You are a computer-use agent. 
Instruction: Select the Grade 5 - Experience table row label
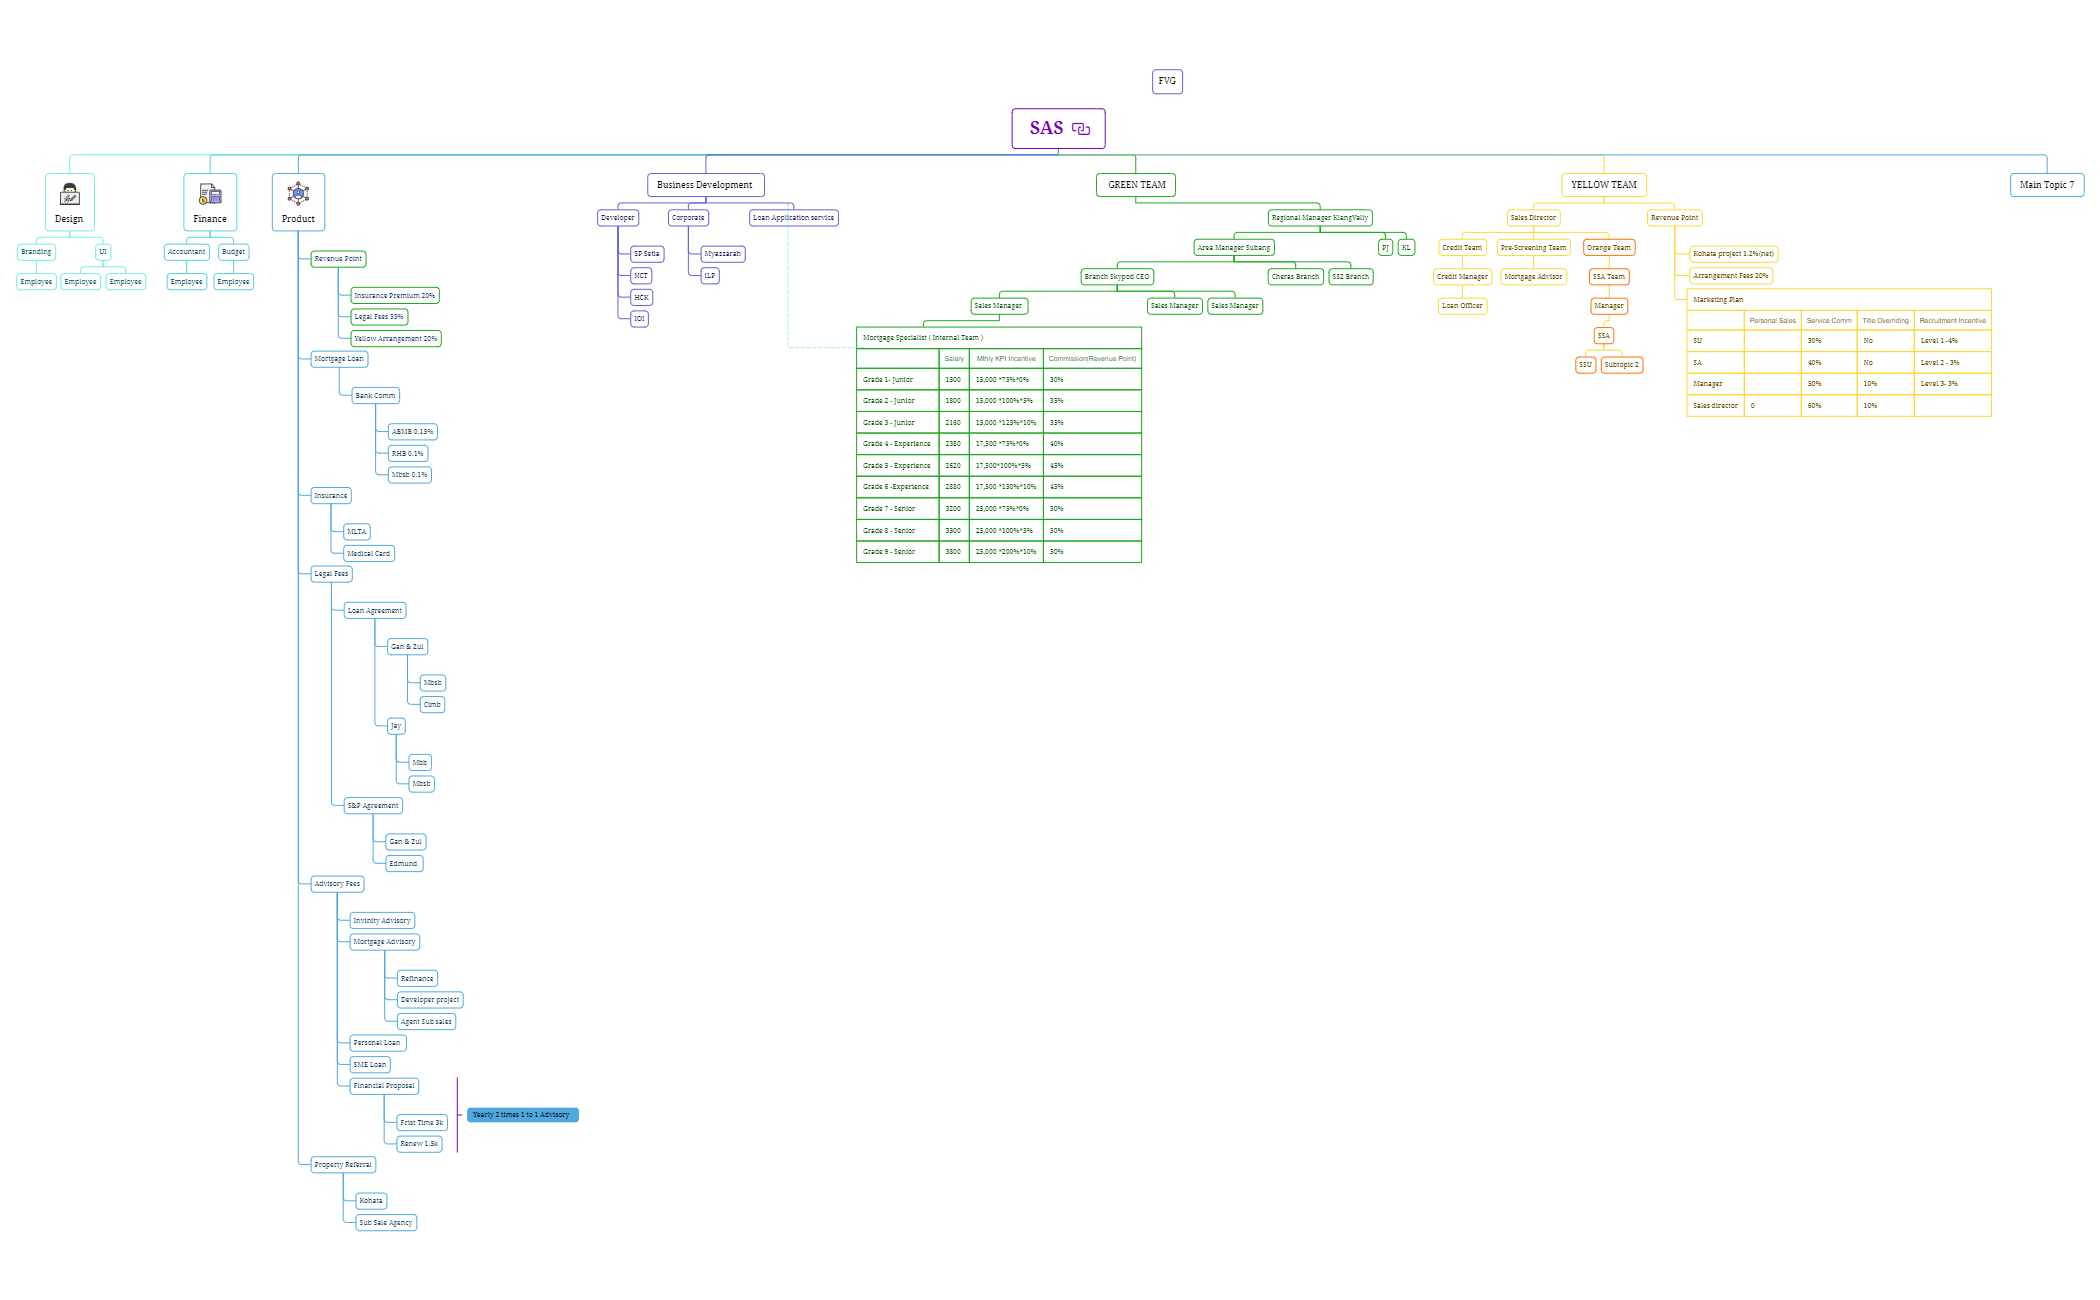tap(896, 466)
